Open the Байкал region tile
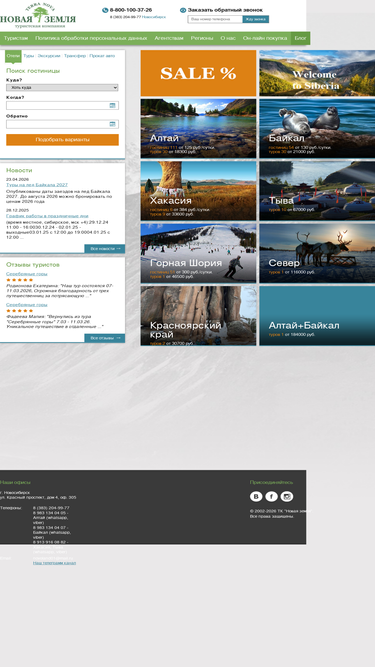 (x=317, y=128)
